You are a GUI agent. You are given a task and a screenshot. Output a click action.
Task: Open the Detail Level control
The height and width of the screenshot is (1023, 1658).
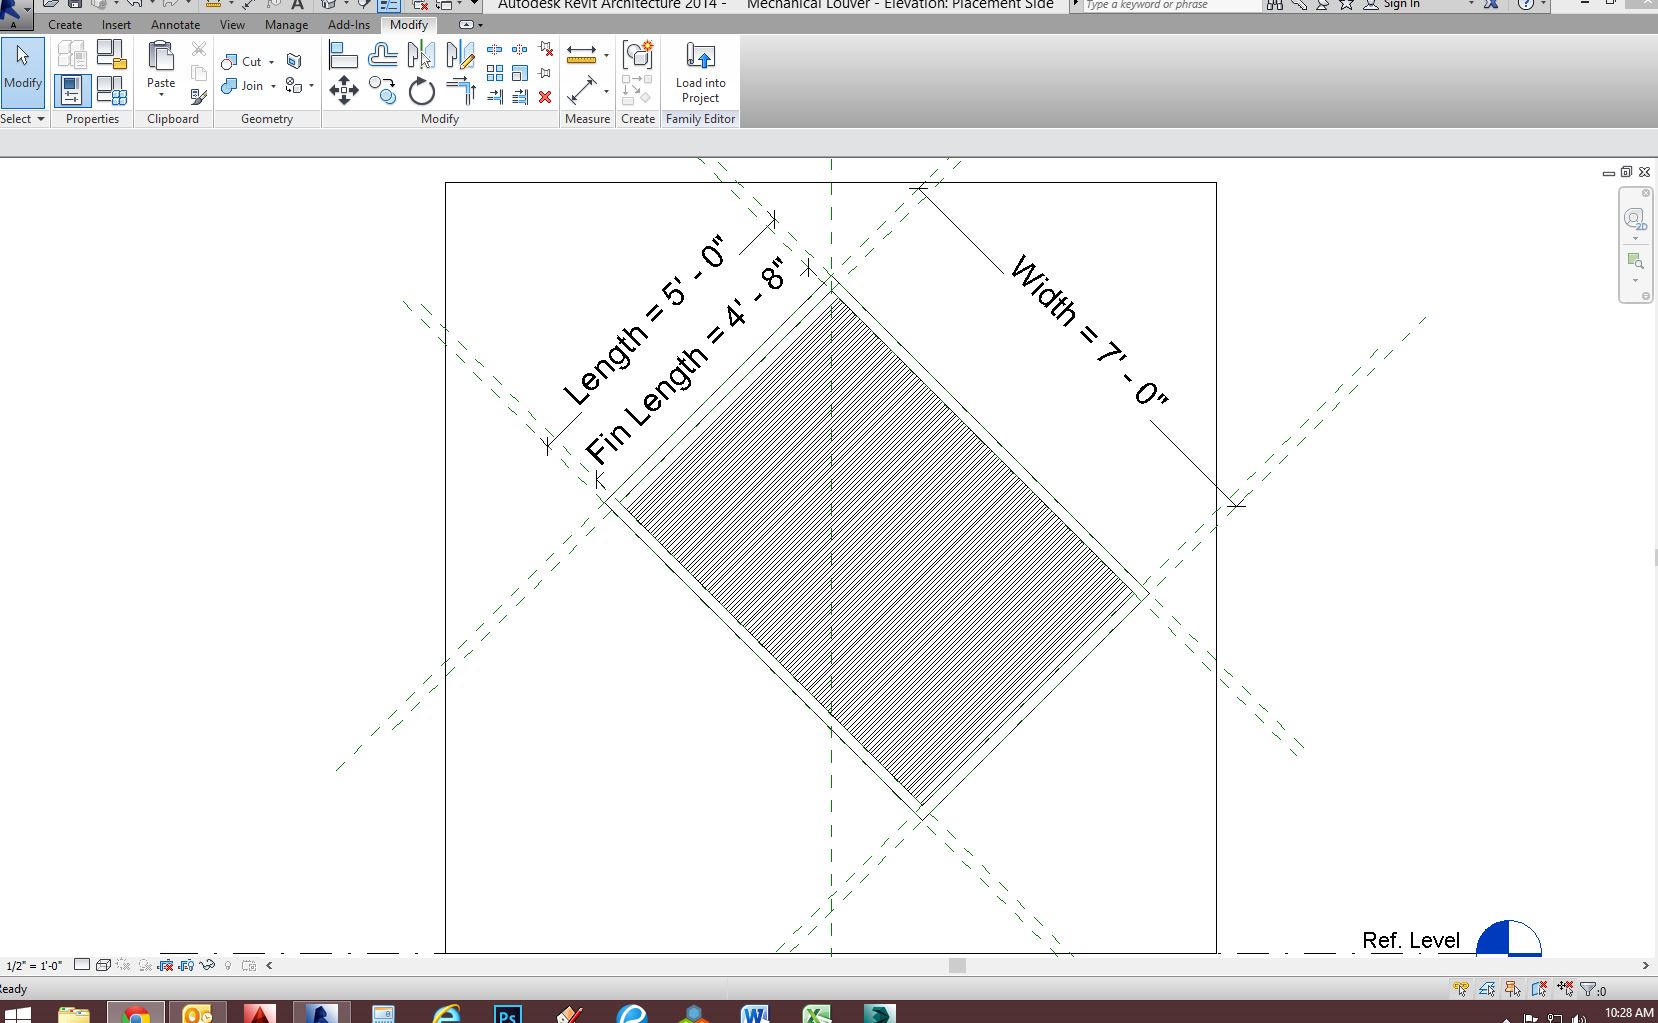coord(82,965)
